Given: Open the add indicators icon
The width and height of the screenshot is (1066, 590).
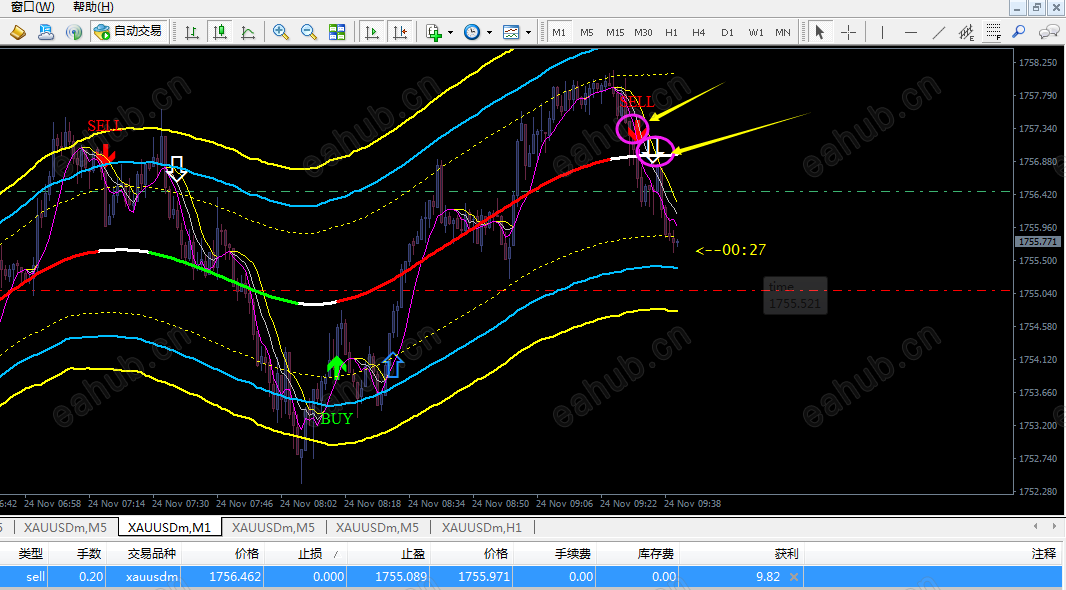Looking at the screenshot, I should click(x=434, y=32).
